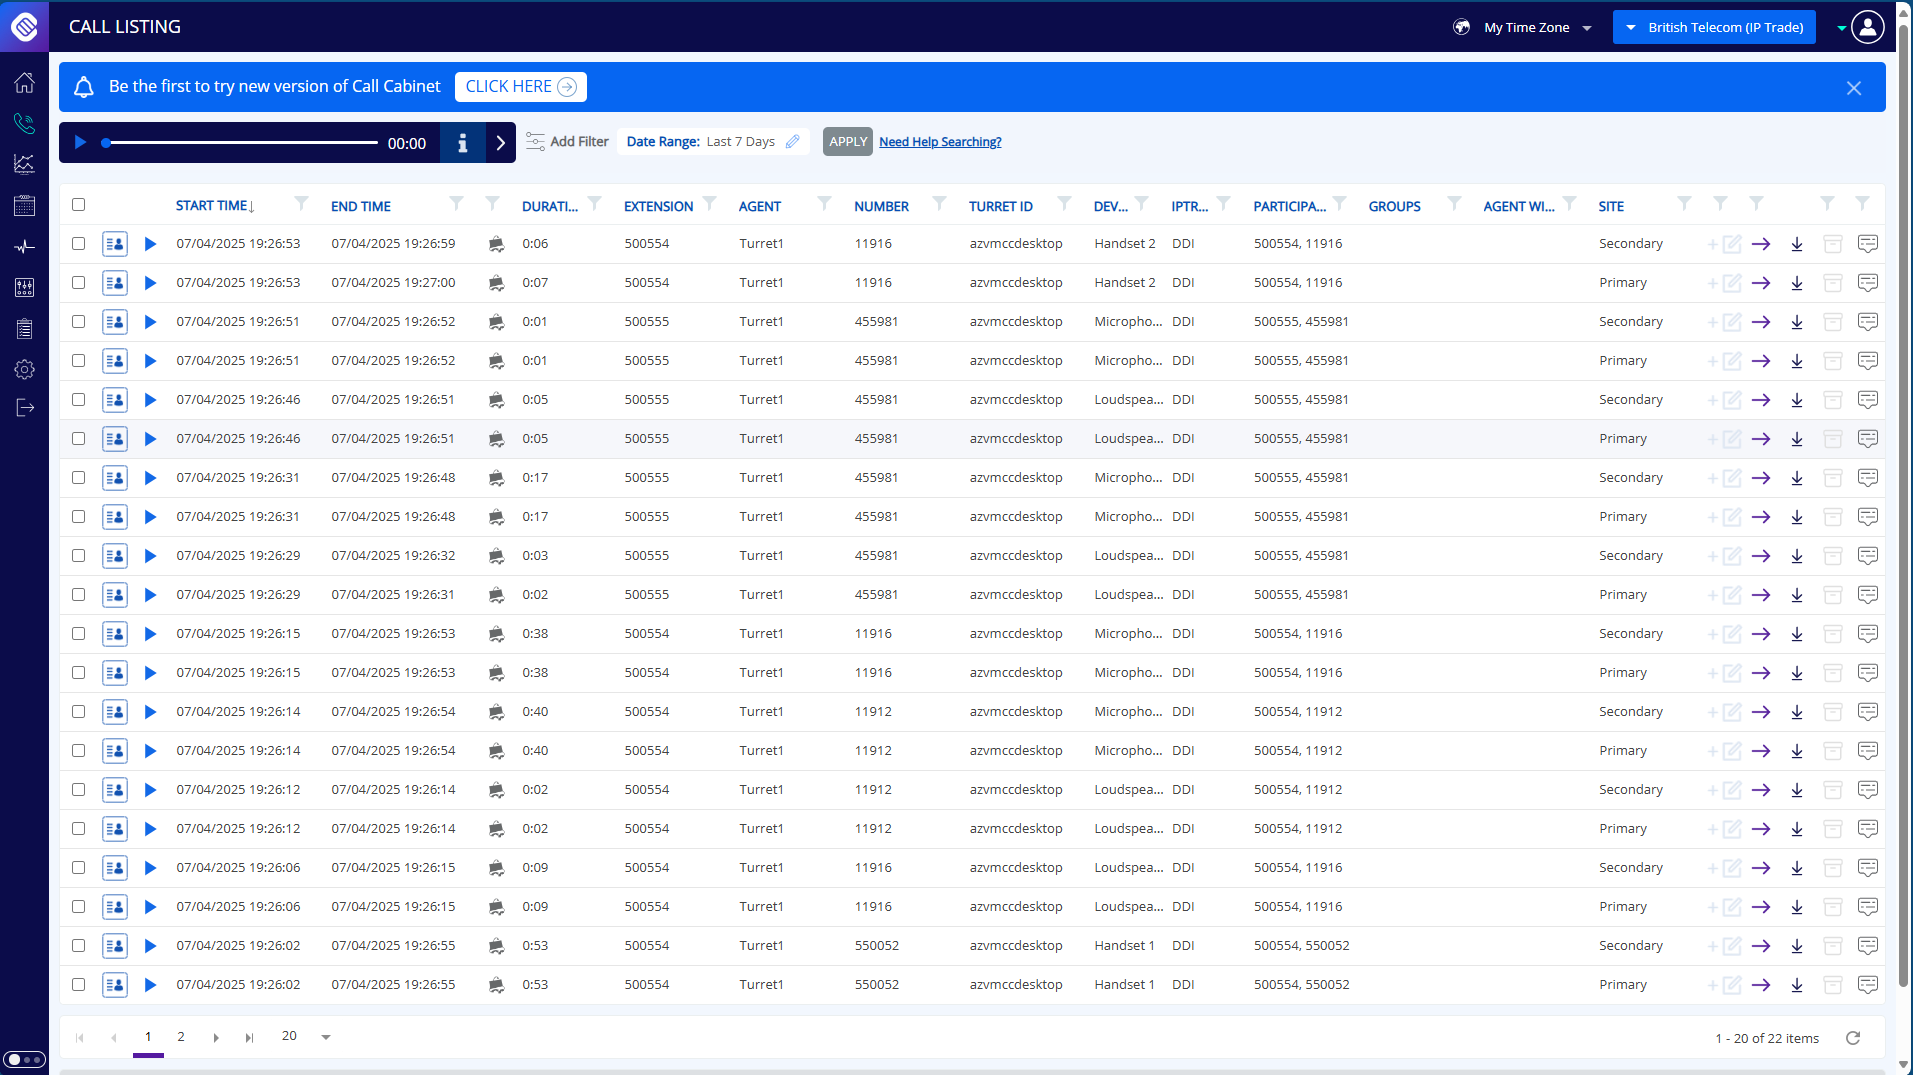Screen dimensions: 1913x1075
Task: Select checkbox for the 0:53 Primary row
Action: pos(78,985)
